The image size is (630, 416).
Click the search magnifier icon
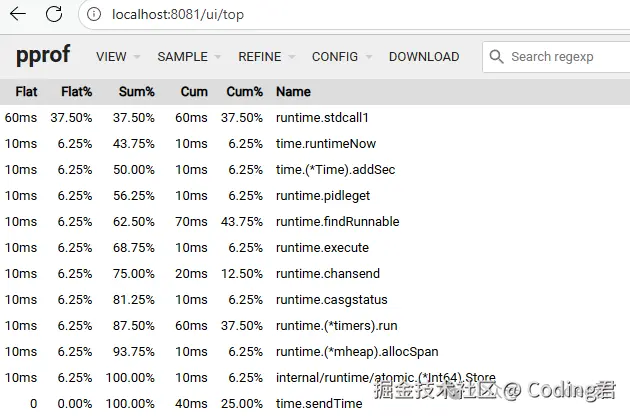click(497, 57)
